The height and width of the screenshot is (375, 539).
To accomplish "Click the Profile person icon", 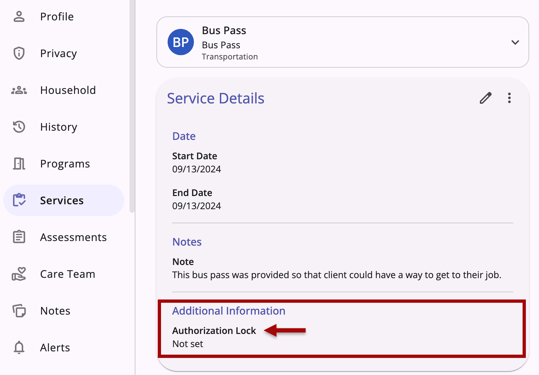I will point(19,16).
